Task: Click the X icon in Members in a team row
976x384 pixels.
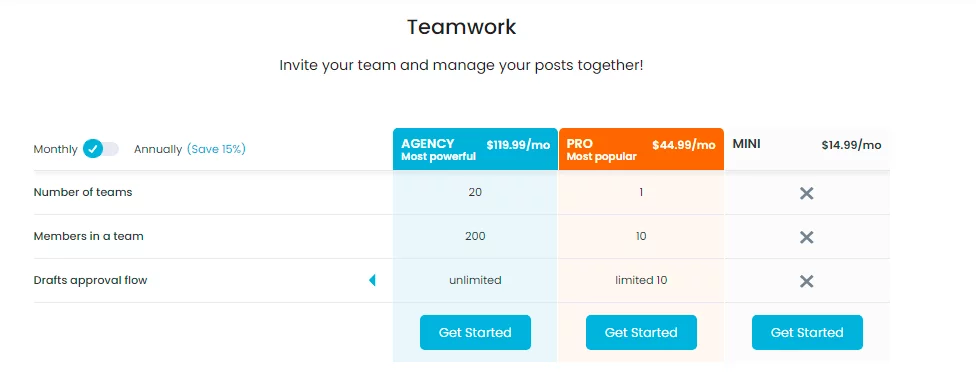Action: [807, 237]
